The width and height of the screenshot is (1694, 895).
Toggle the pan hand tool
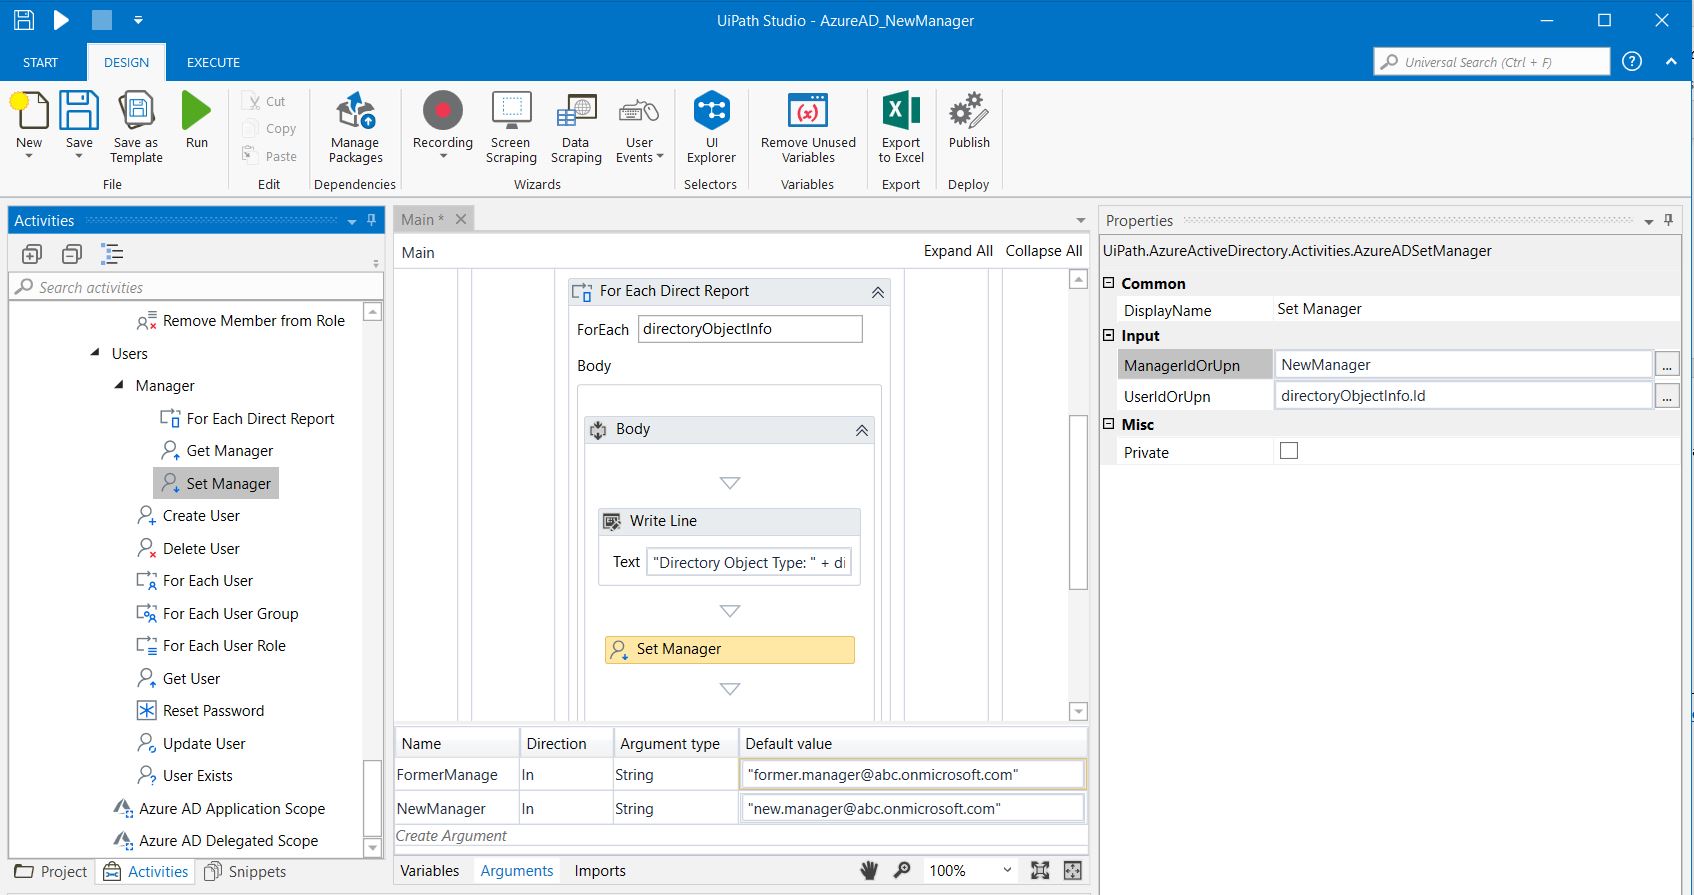tap(868, 870)
